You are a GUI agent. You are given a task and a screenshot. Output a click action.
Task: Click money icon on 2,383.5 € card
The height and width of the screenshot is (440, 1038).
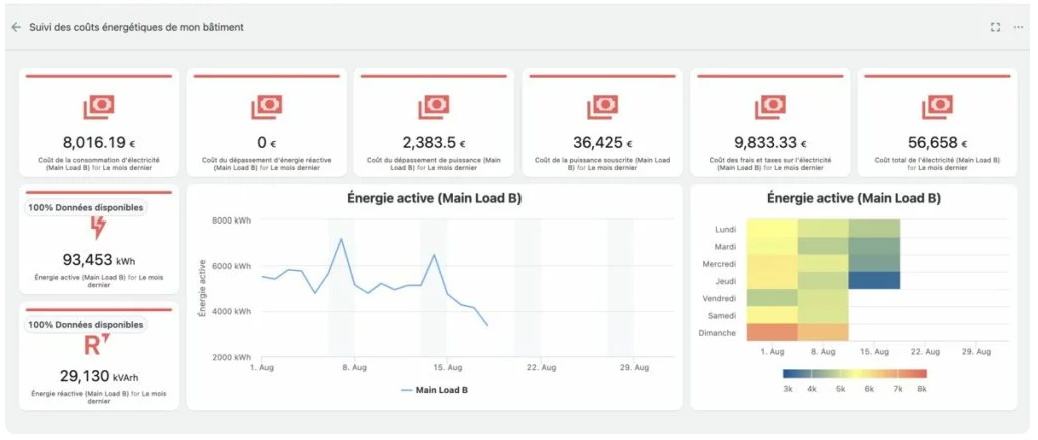click(434, 107)
